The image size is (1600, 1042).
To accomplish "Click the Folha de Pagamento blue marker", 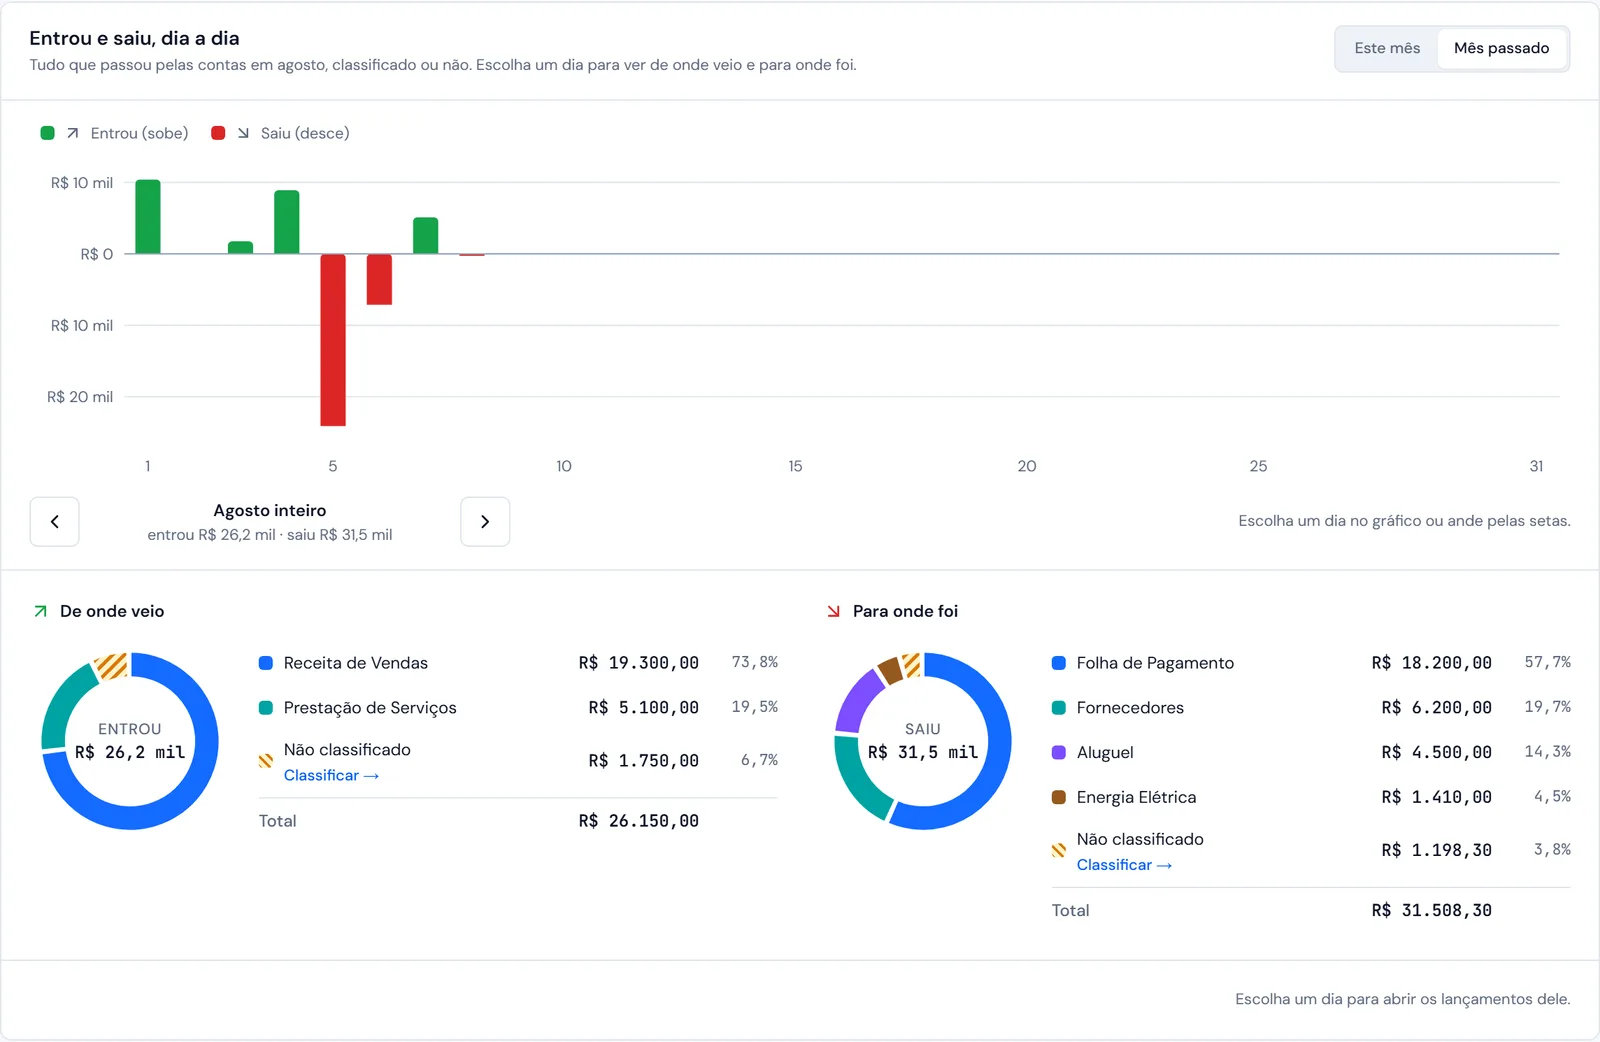I will coord(1059,663).
